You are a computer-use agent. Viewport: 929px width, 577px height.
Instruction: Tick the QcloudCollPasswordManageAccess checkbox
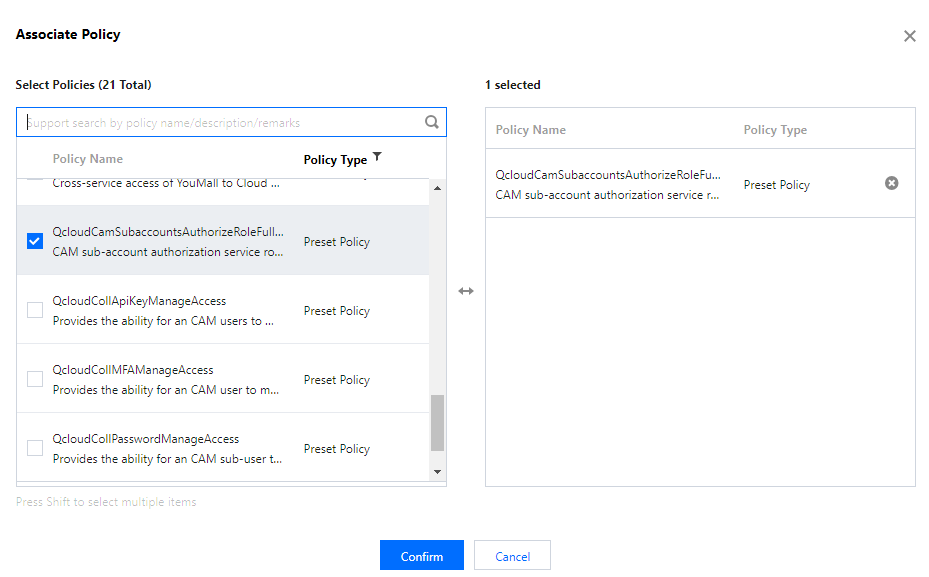35,448
